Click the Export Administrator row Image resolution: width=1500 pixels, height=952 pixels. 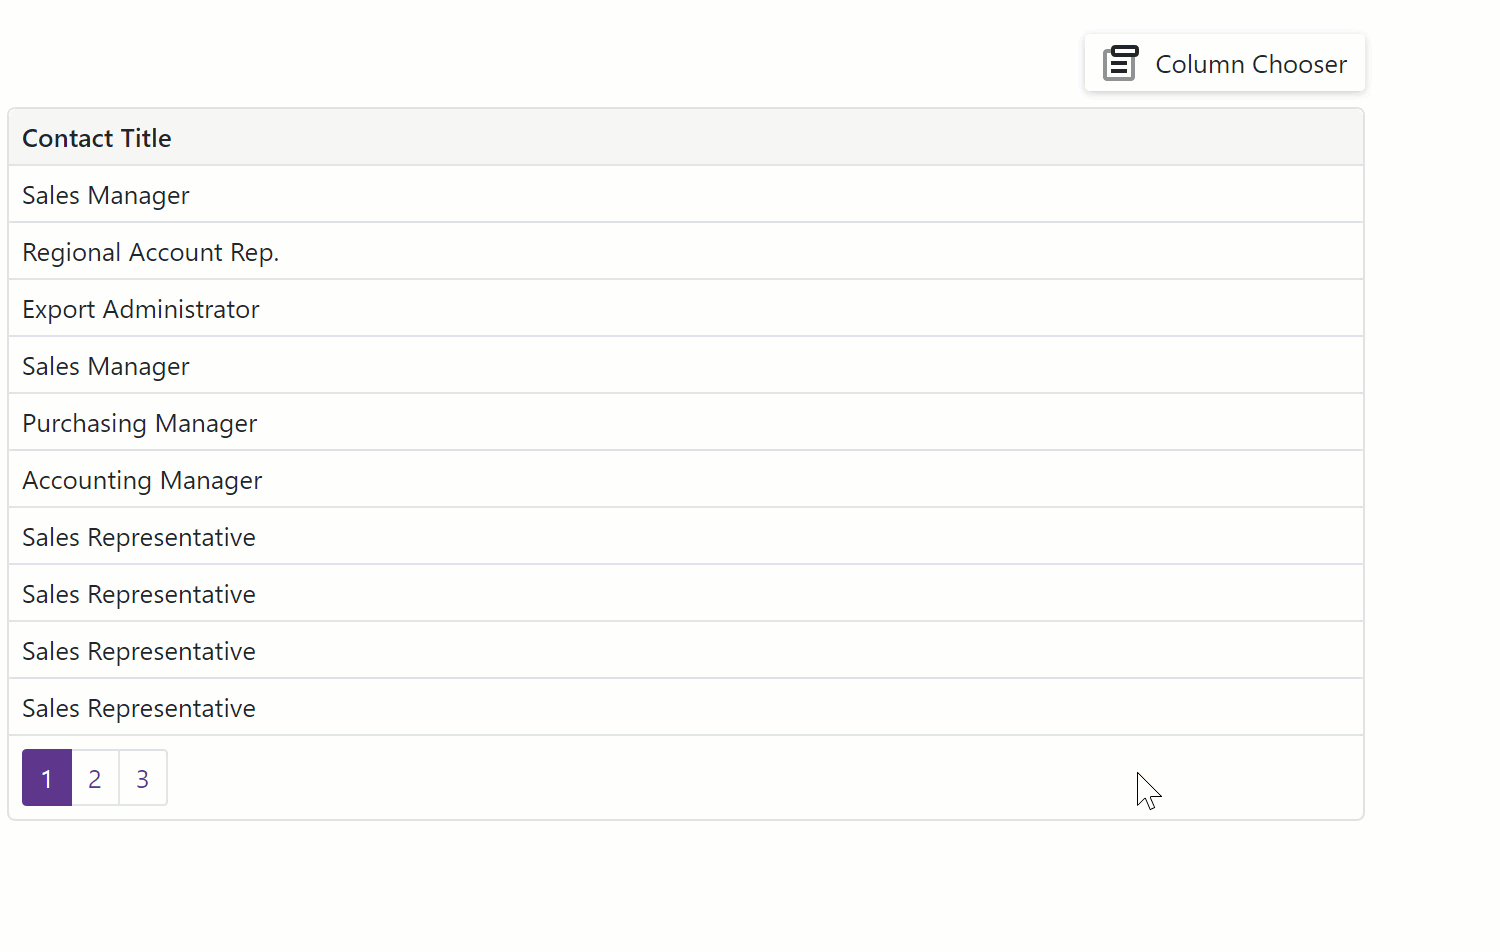coord(685,309)
